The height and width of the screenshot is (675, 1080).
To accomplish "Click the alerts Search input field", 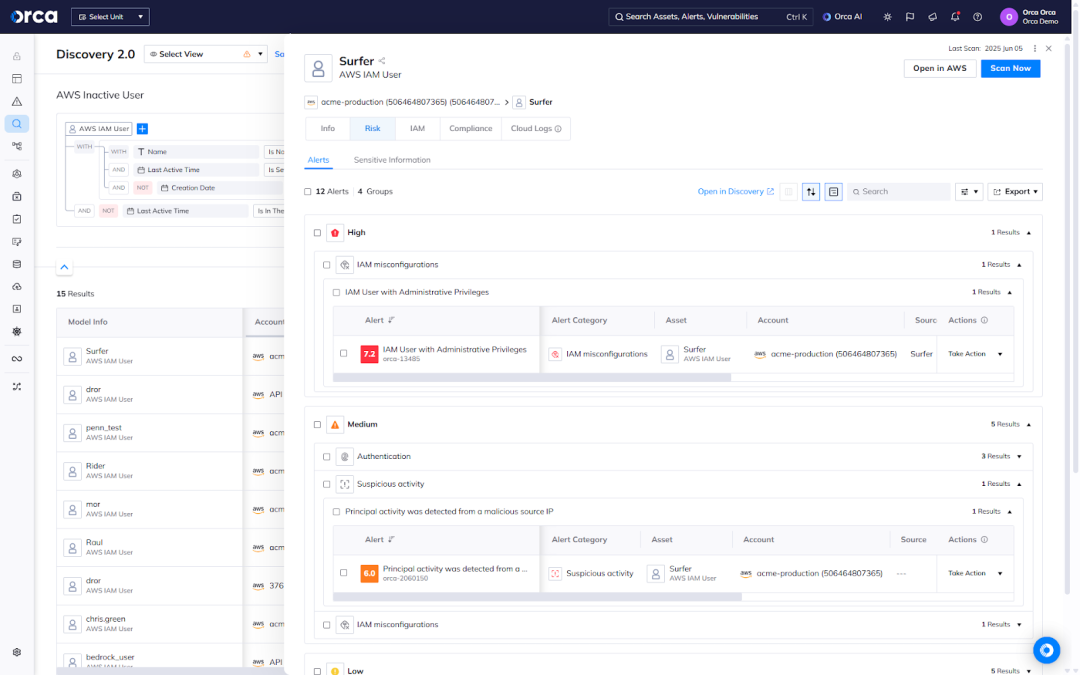I will pos(898,191).
